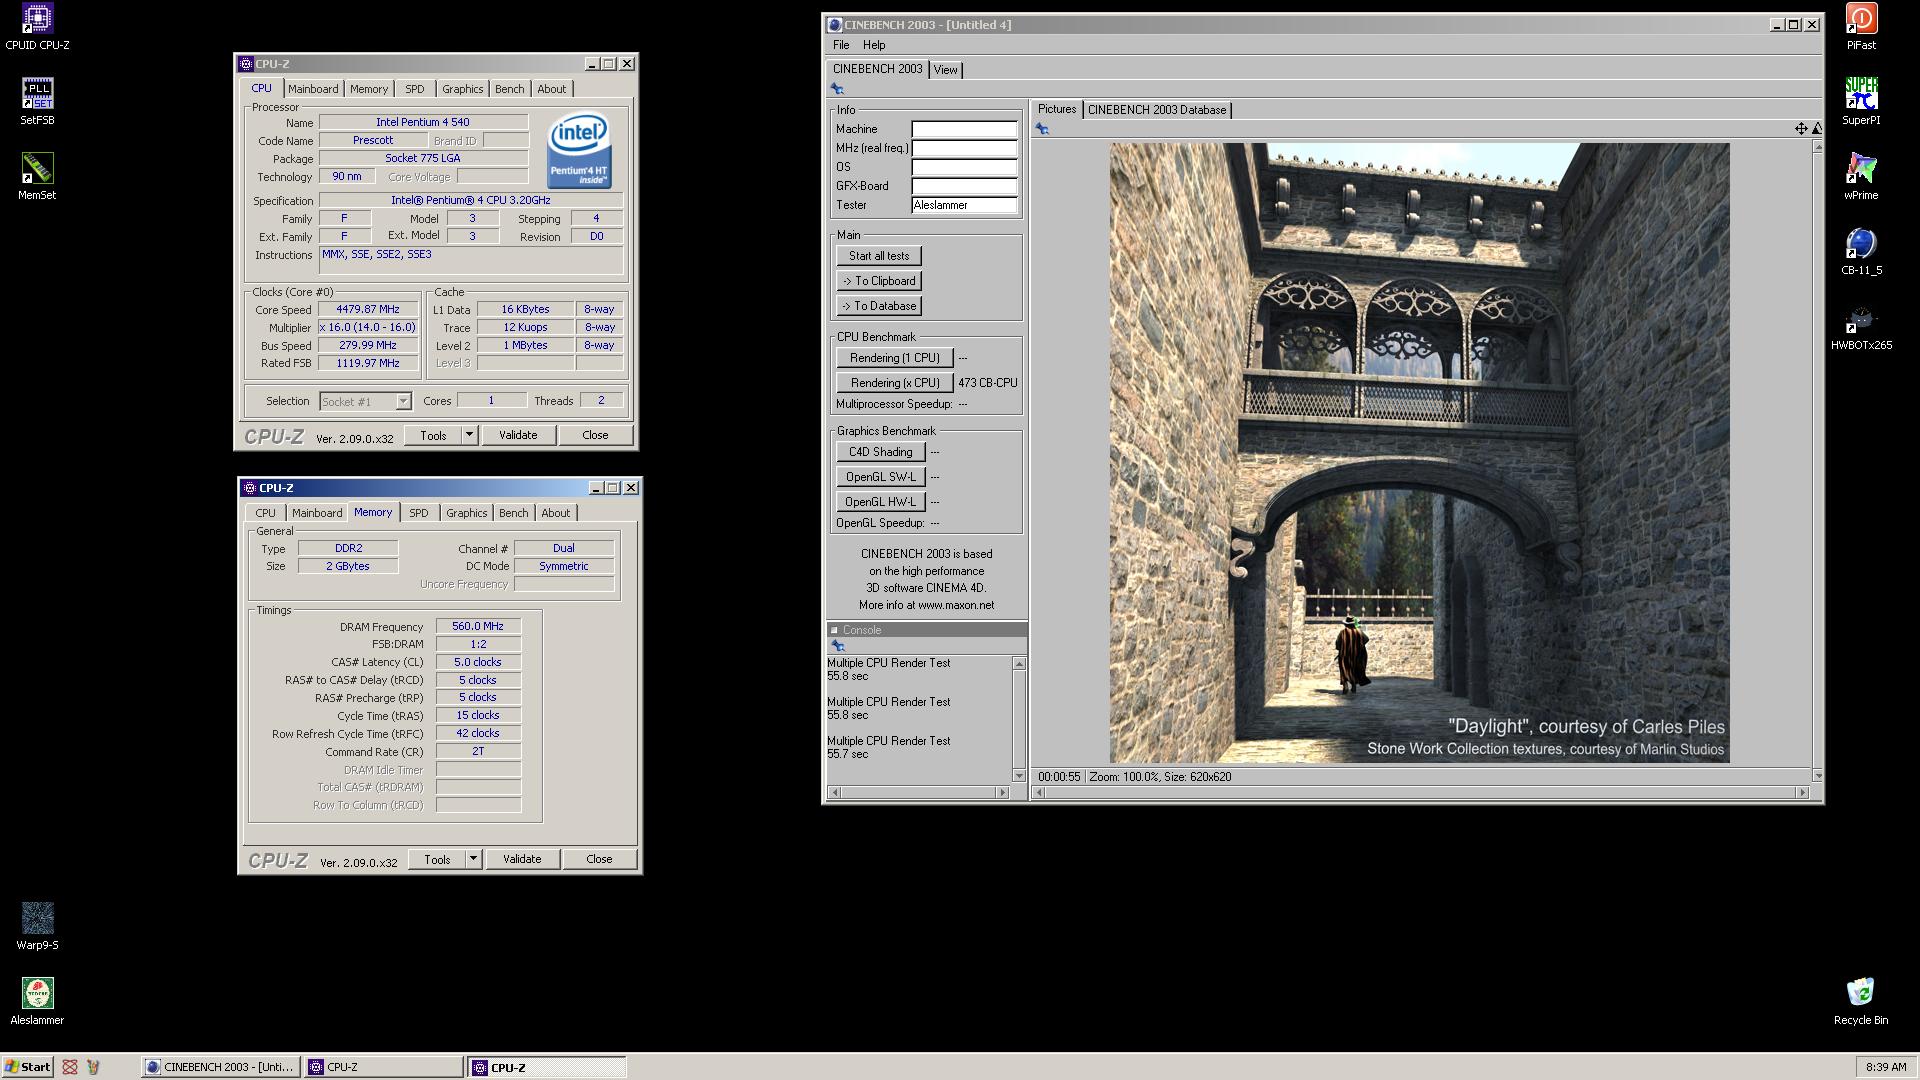The image size is (1920, 1080).
Task: Click Close button in lower CPU-Z window
Action: [x=599, y=859]
